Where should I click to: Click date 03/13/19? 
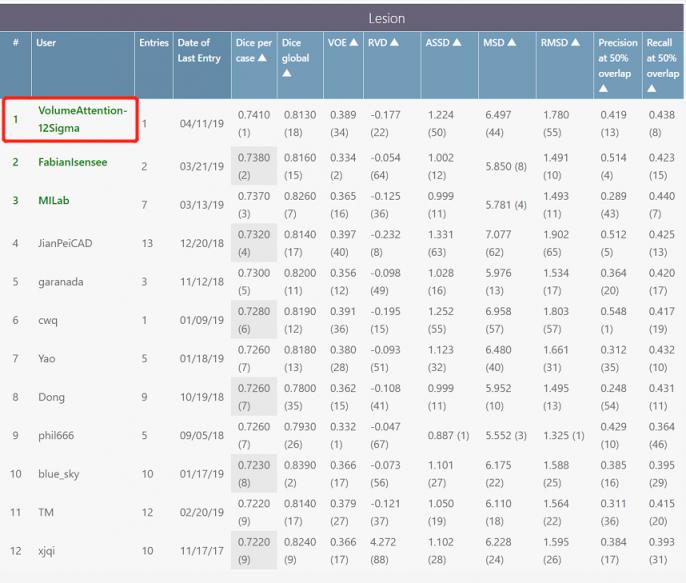(x=202, y=205)
